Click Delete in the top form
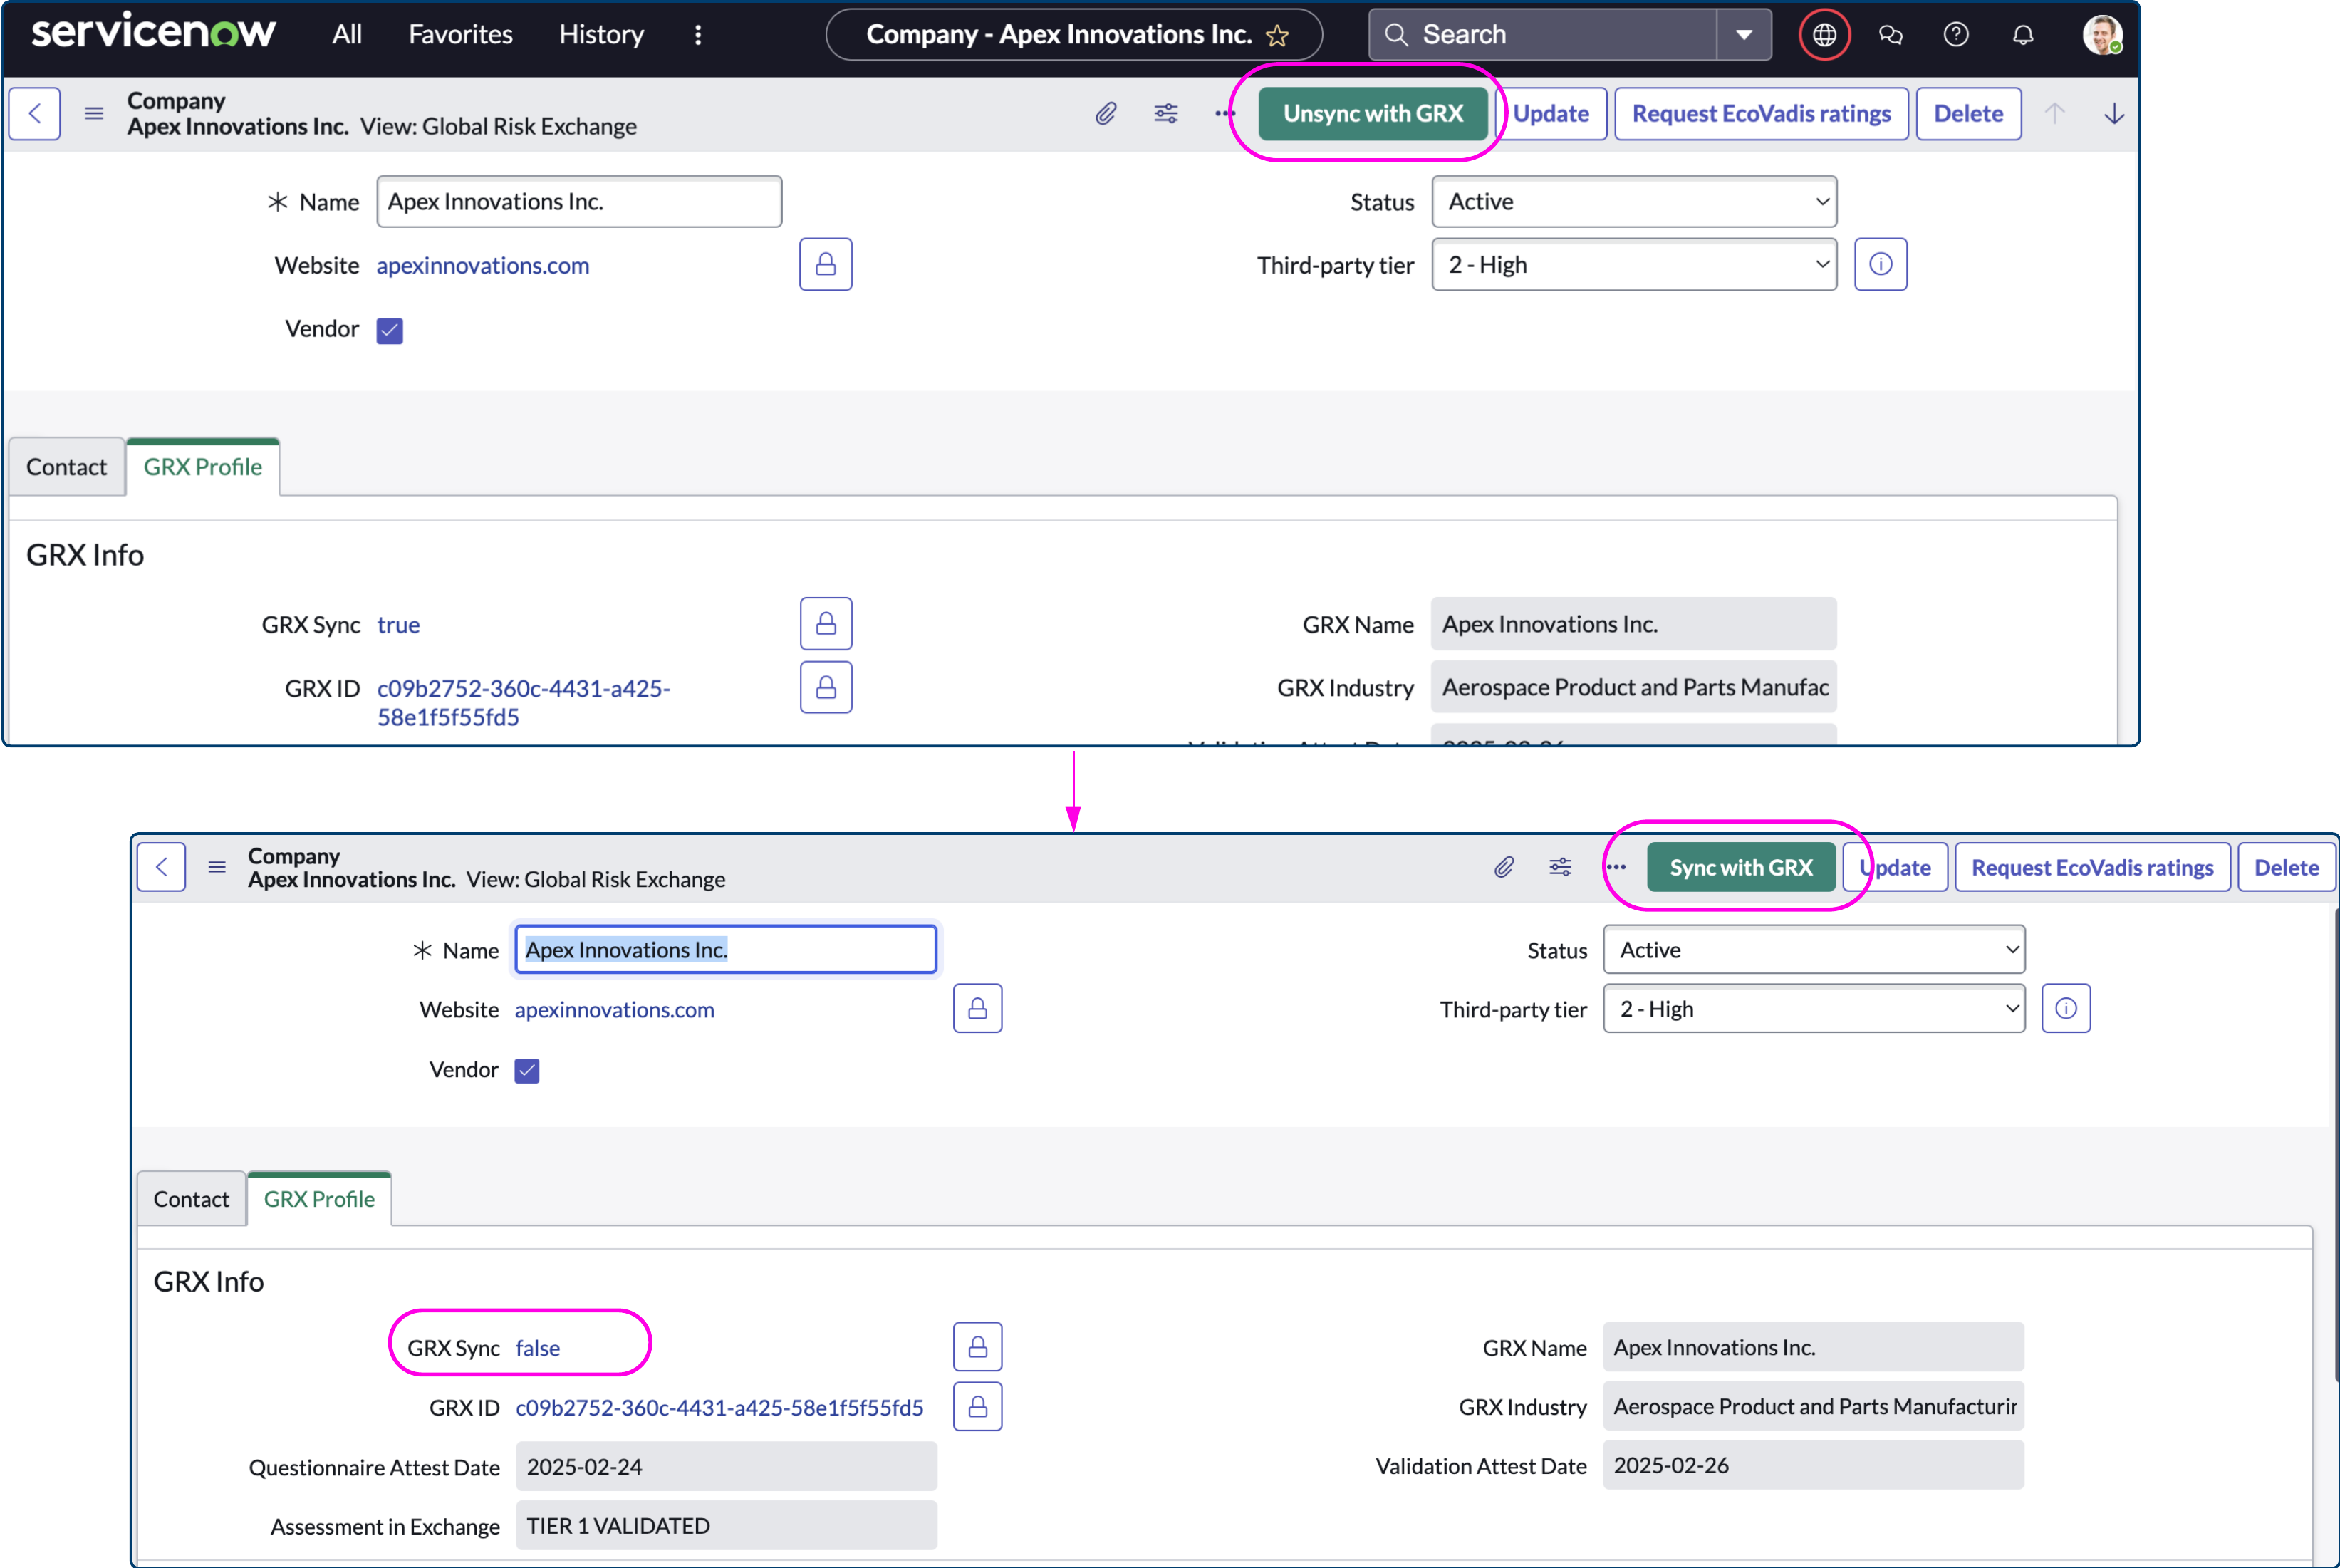This screenshot has width=2340, height=1568. click(1968, 113)
